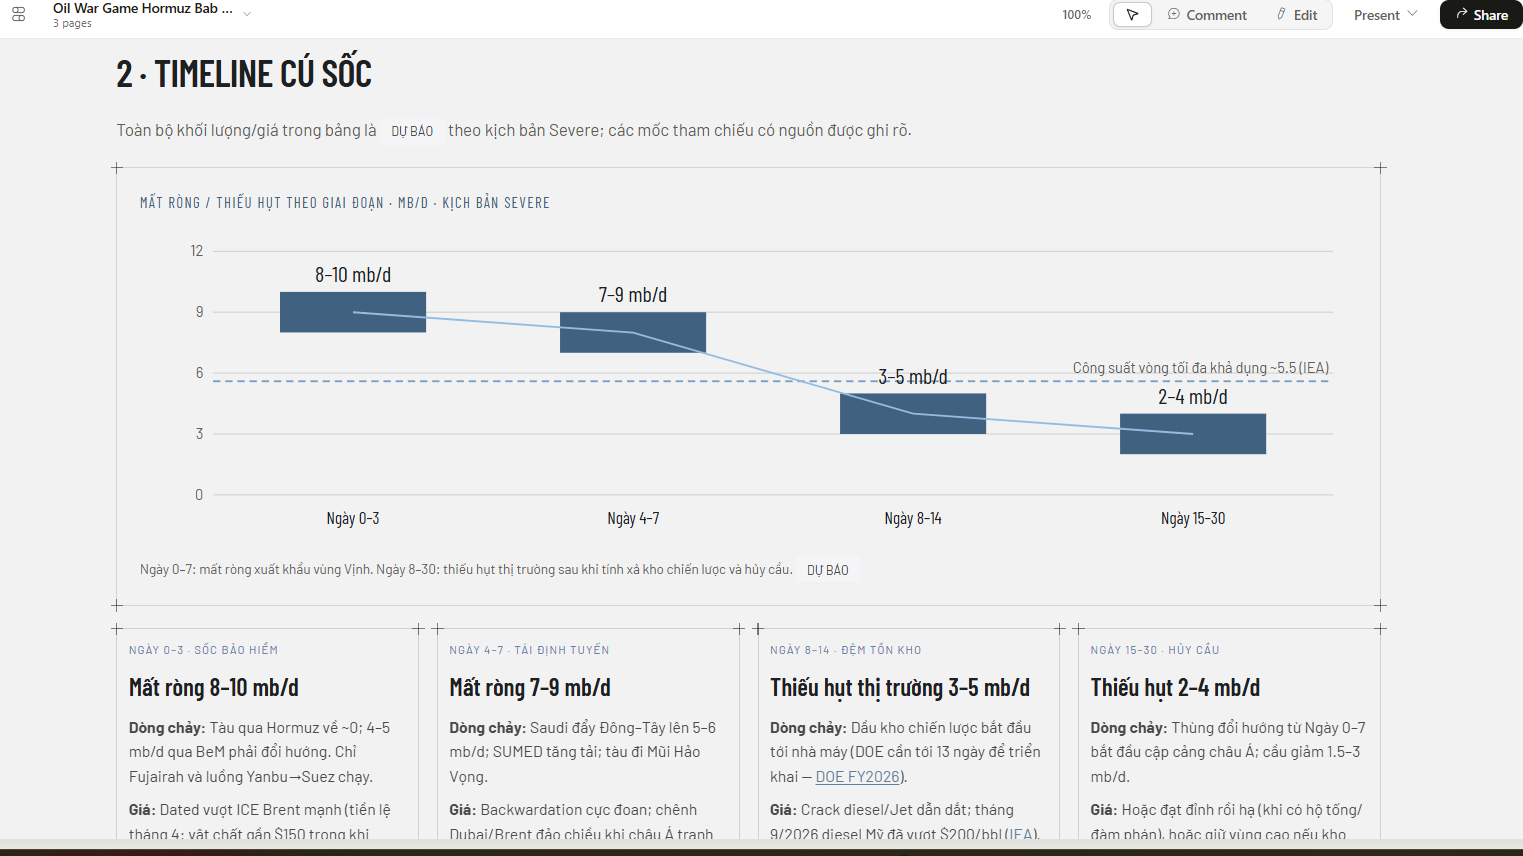Click card heading Mất ròng 7–9 mb/d

point(530,688)
